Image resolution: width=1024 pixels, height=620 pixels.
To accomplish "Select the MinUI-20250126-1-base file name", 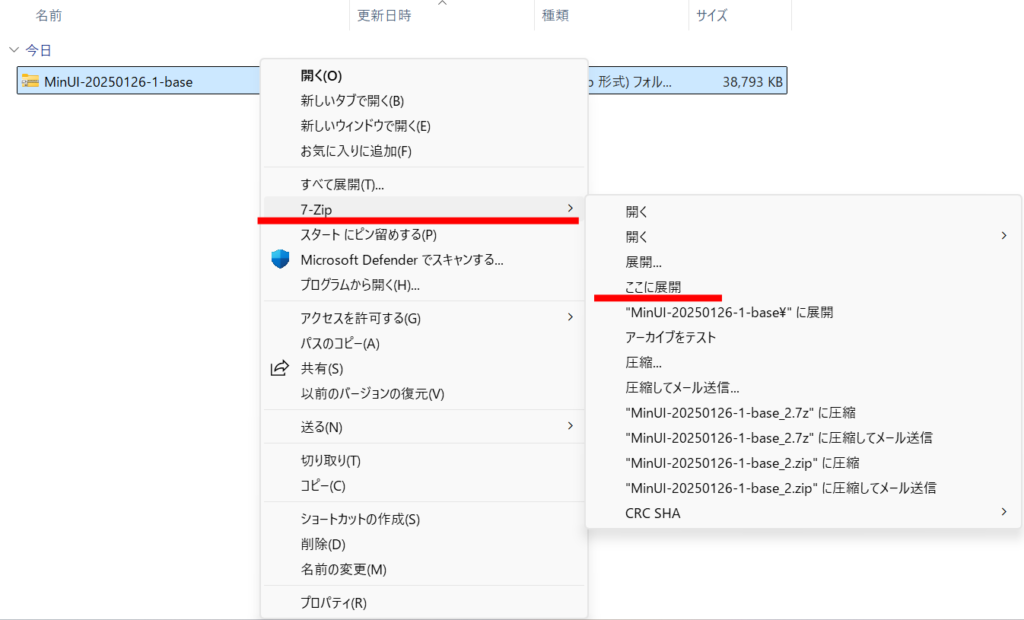I will (x=118, y=82).
